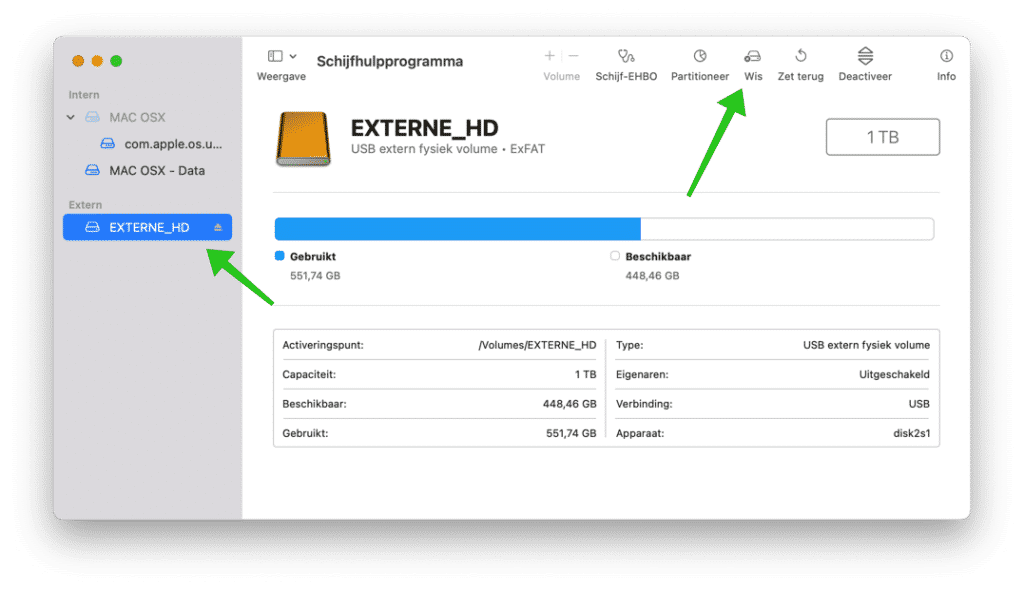Click the storage usage bar
The height and width of the screenshot is (590, 1024).
point(604,228)
